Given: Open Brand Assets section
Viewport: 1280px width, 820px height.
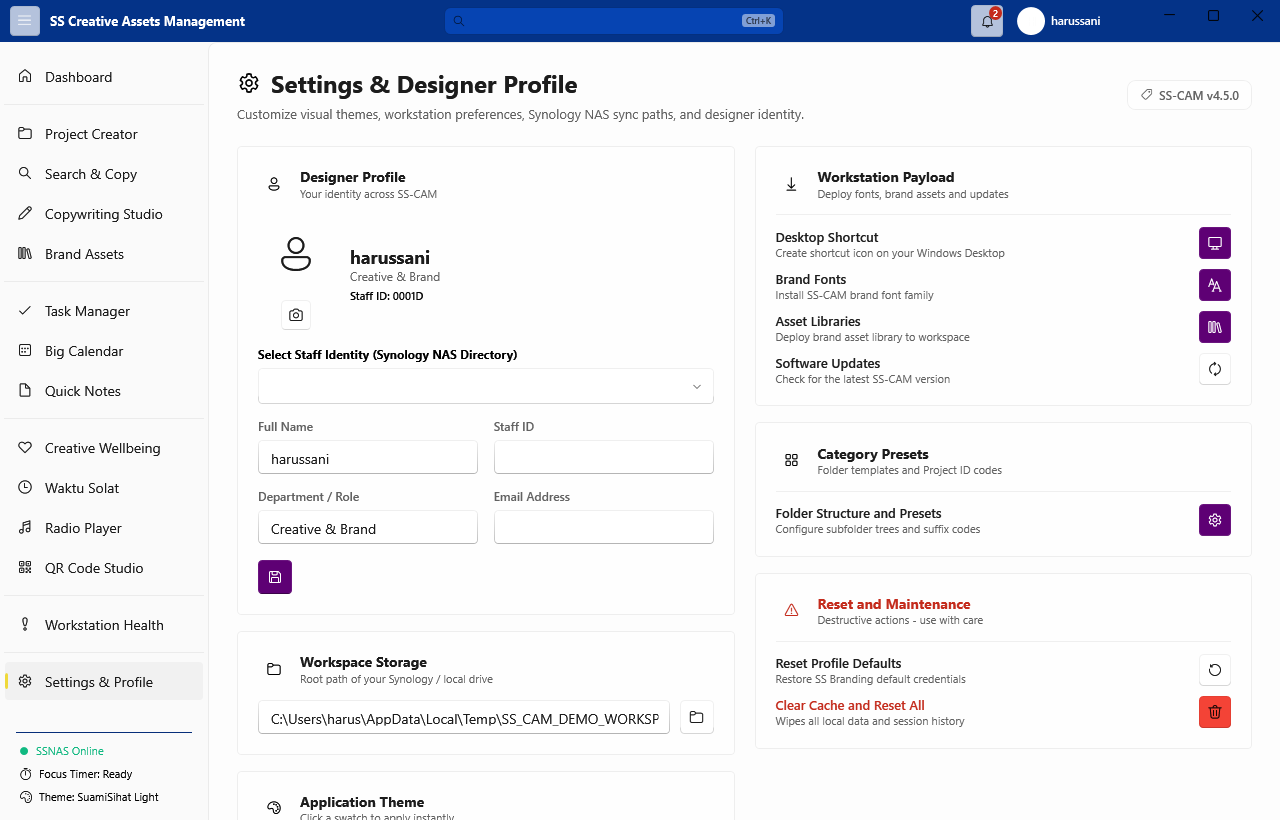Looking at the screenshot, I should (104, 254).
